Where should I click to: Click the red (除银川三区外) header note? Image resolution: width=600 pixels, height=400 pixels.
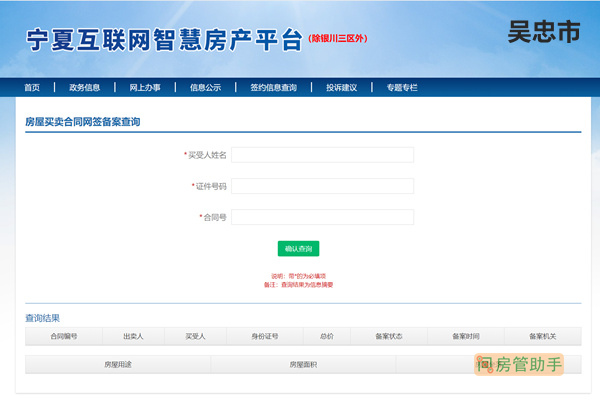point(338,38)
